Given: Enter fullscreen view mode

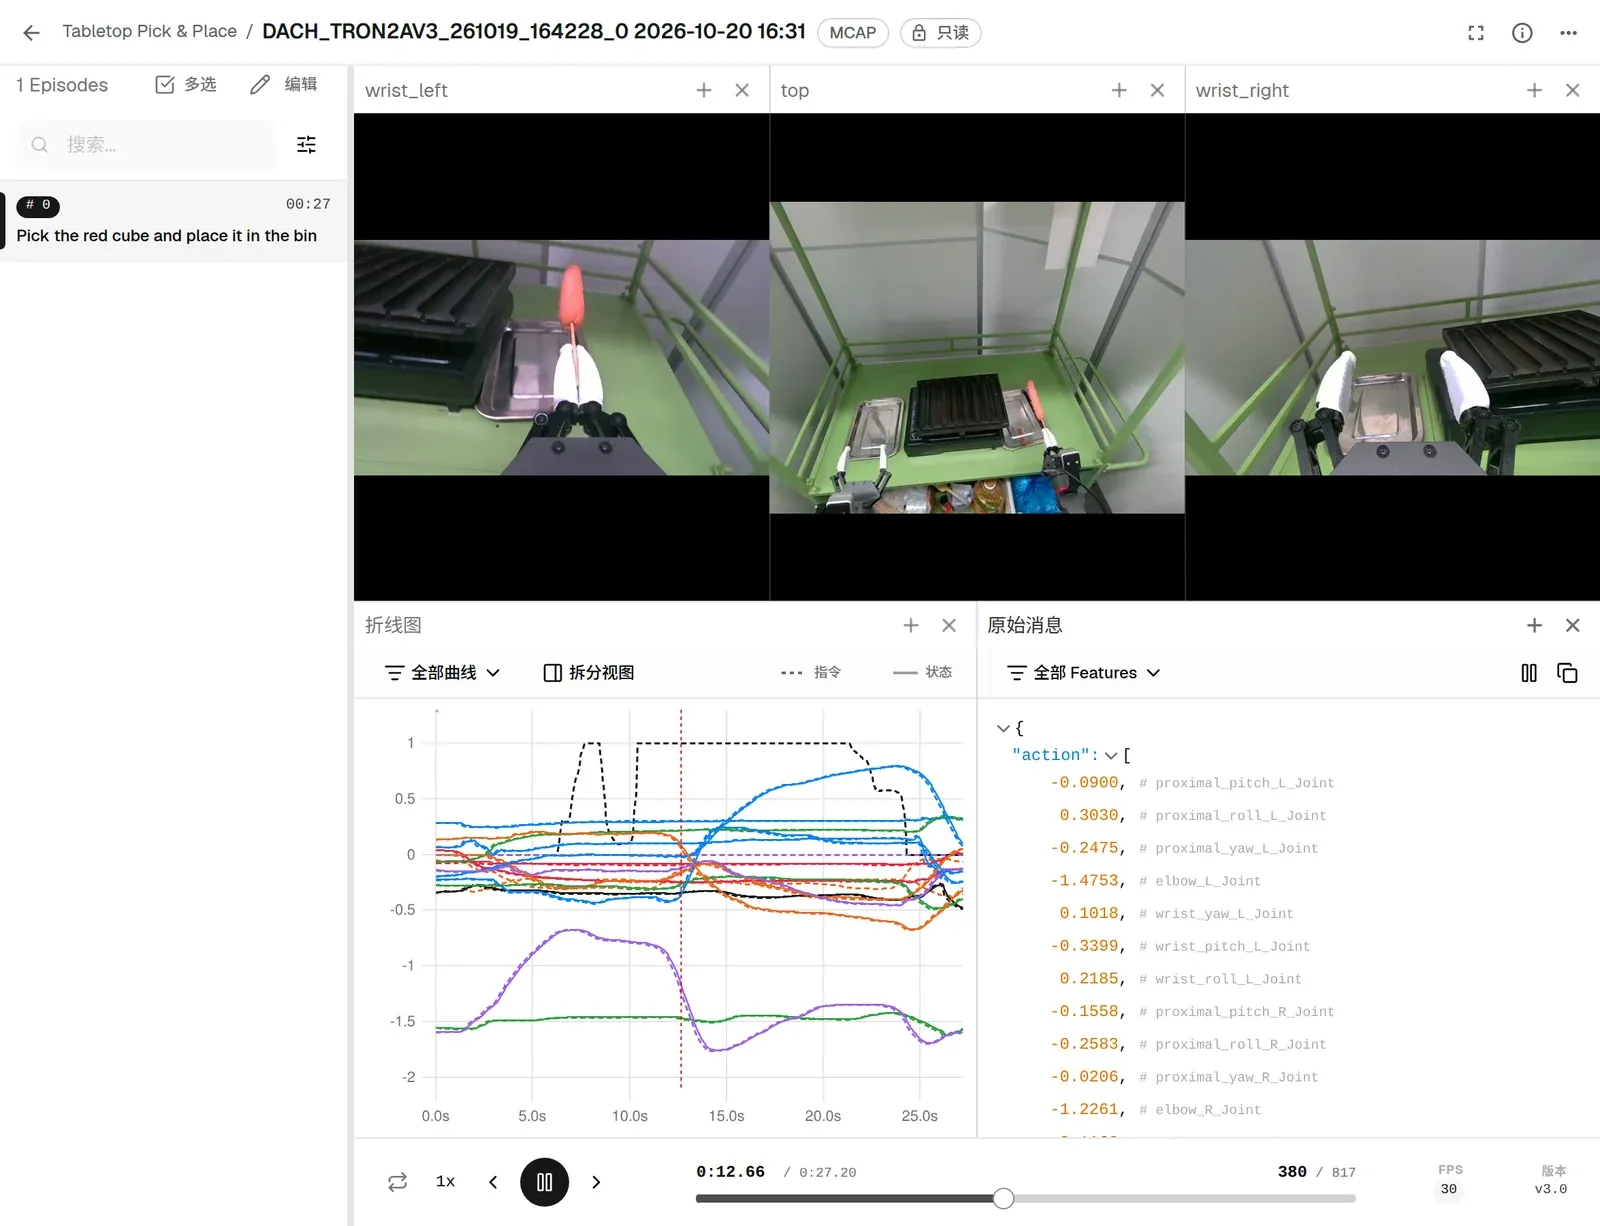Looking at the screenshot, I should tap(1476, 32).
